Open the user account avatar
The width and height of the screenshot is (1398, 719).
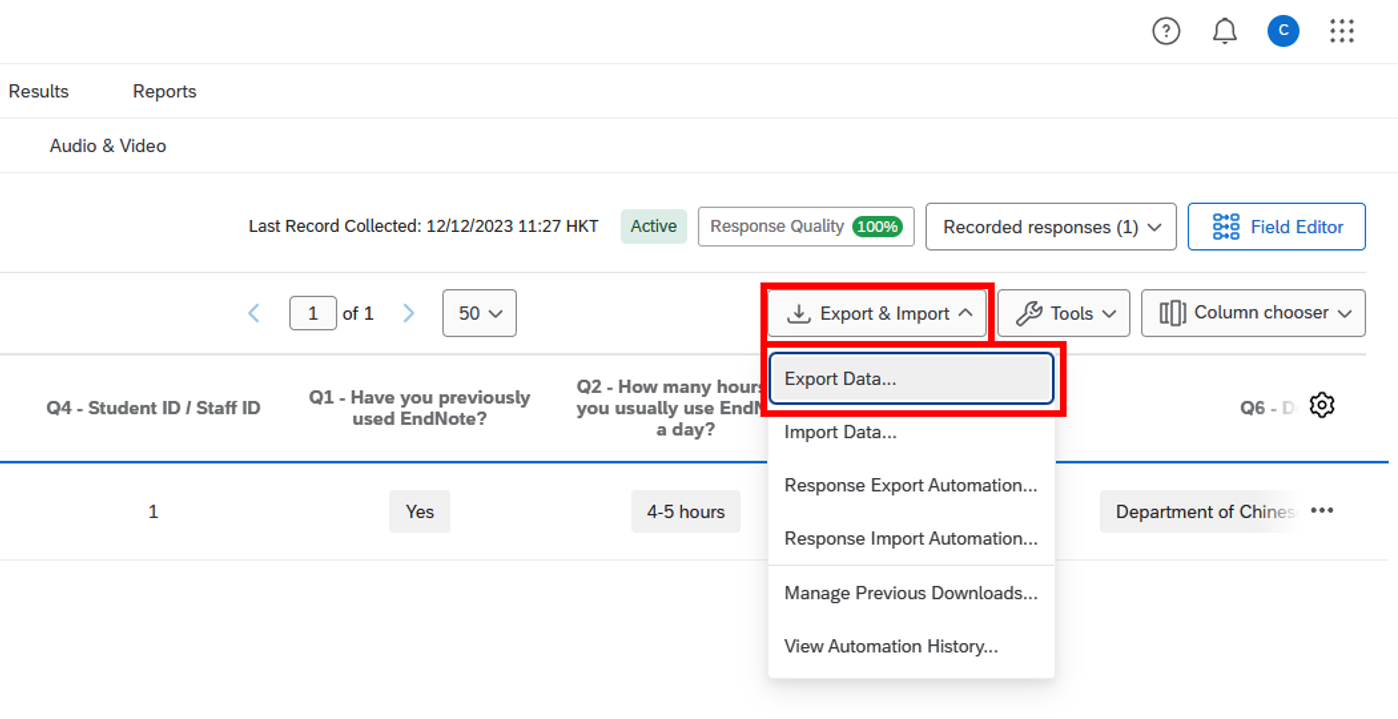pyautogui.click(x=1283, y=32)
